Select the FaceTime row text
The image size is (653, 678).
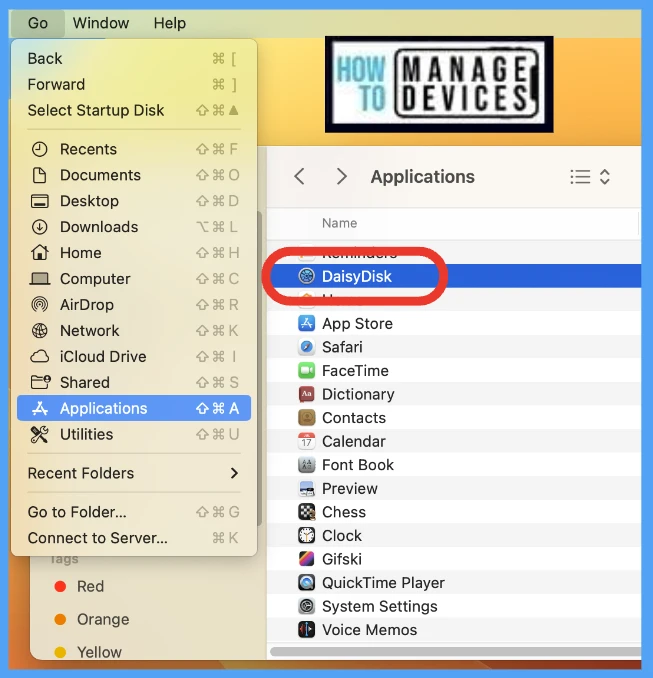point(355,371)
